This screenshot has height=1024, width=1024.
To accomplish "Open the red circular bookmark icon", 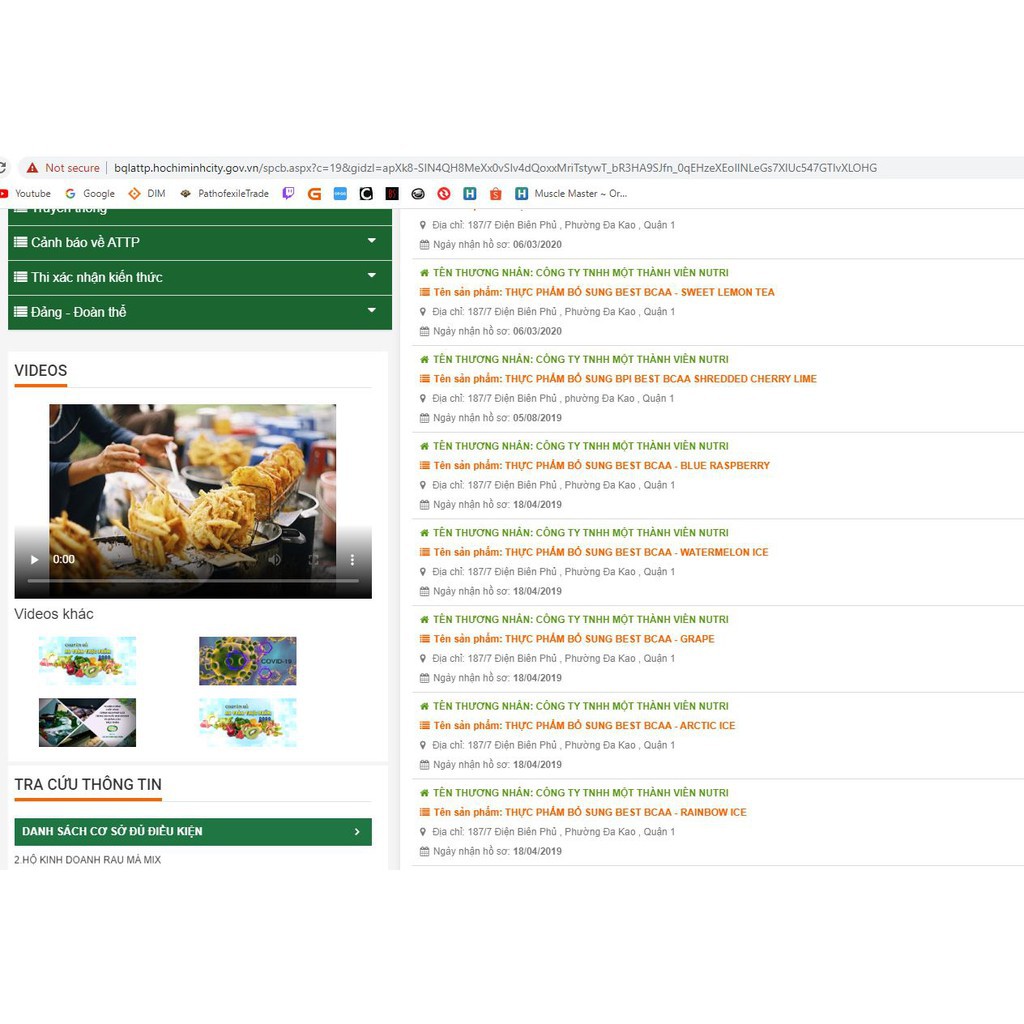I will (444, 193).
